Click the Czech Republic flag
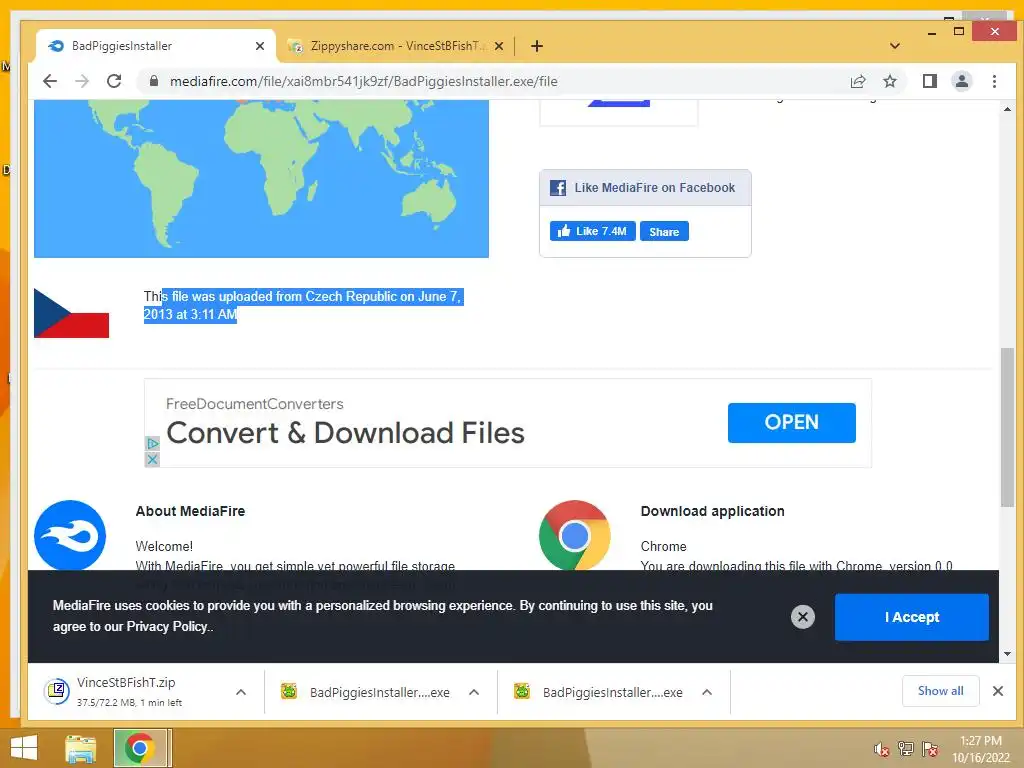1024x768 pixels. coord(71,313)
